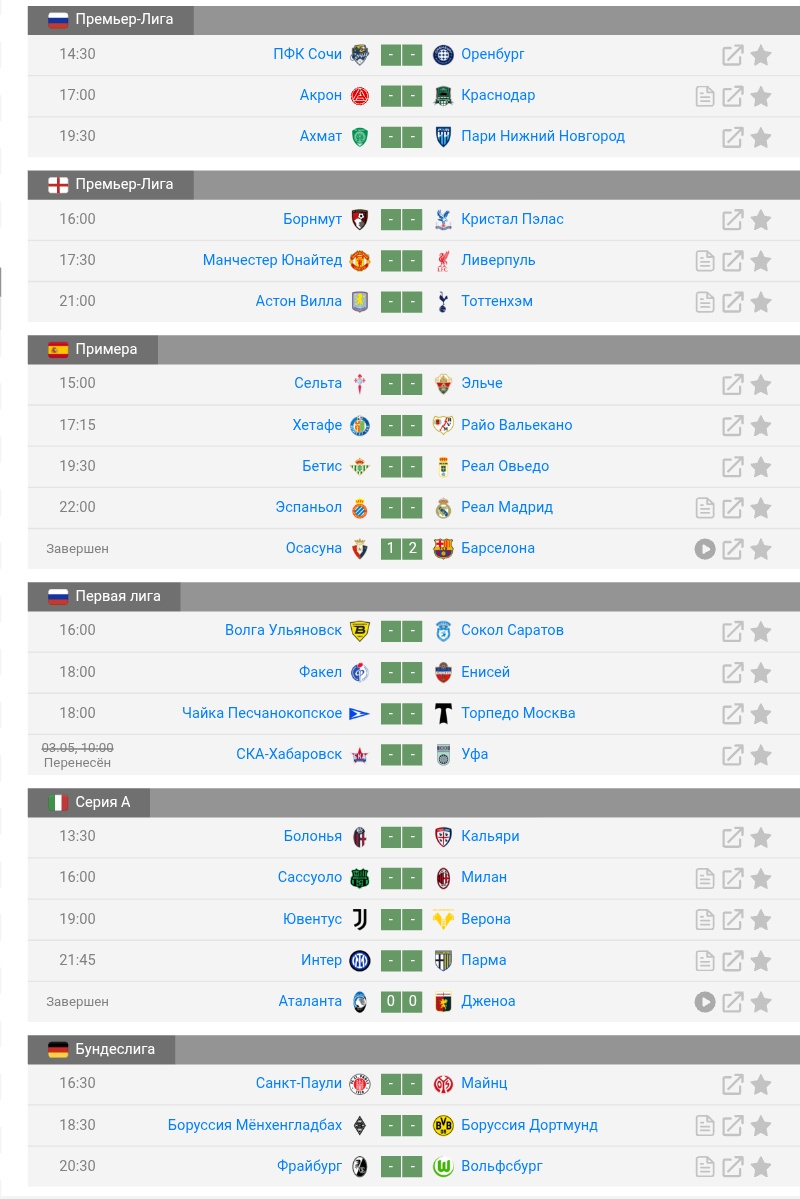Open external link for Факел vs Енисей

[733, 673]
